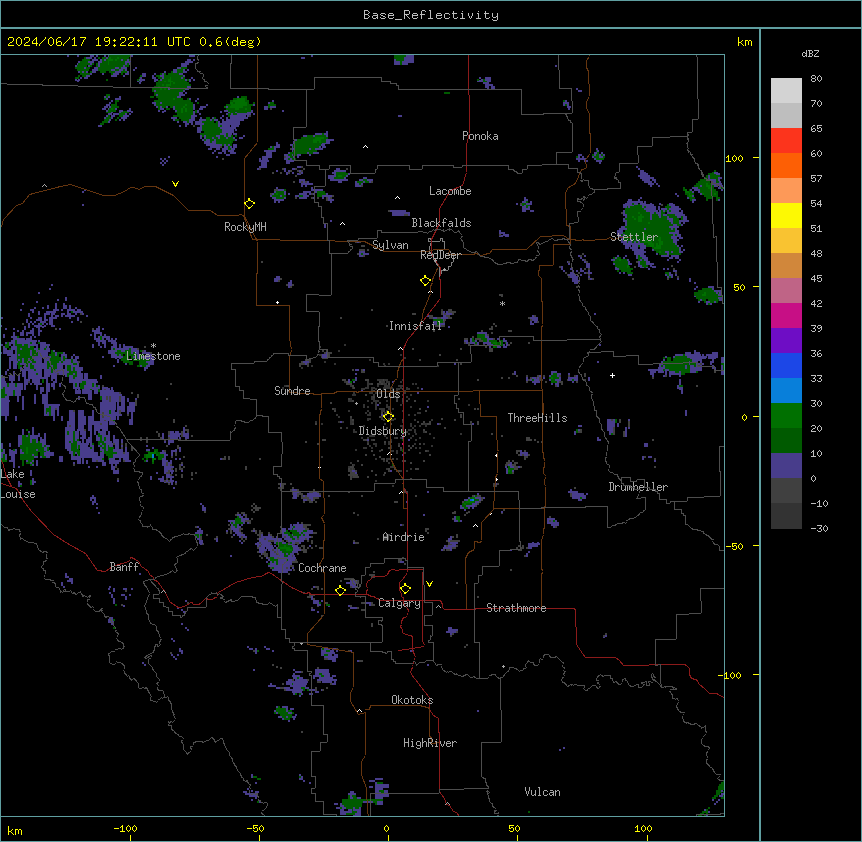
Task: Click the Sundre label
Action: point(292,391)
